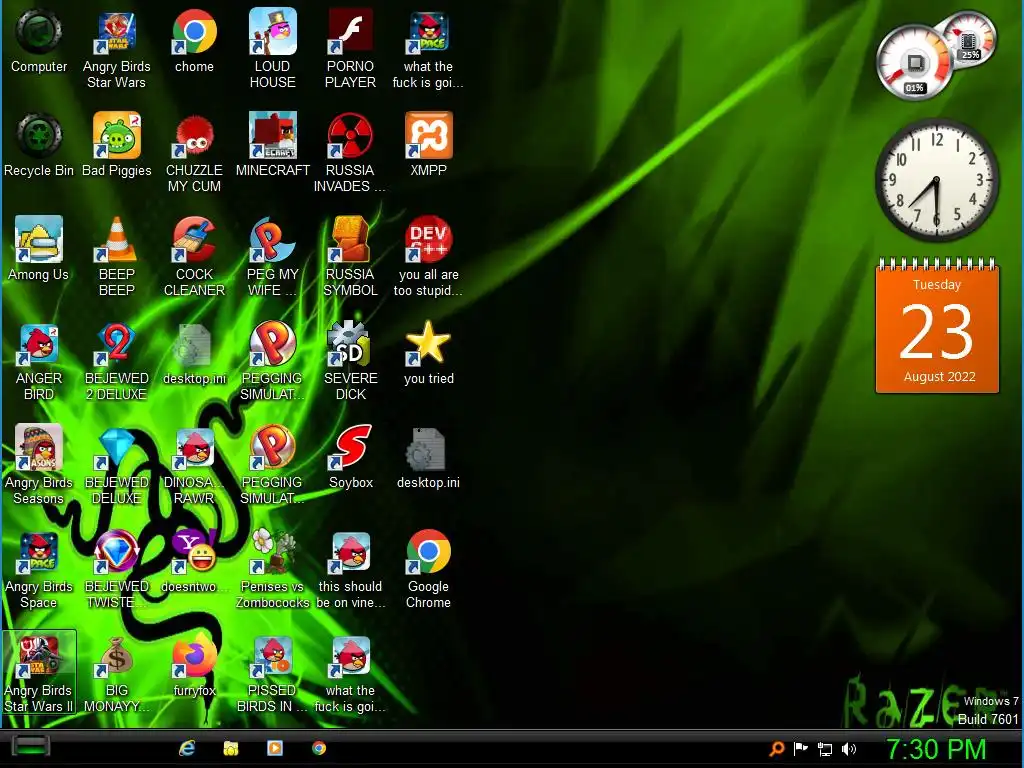This screenshot has width=1024, height=768.
Task: Open the Computer desktop icon
Action: click(39, 41)
